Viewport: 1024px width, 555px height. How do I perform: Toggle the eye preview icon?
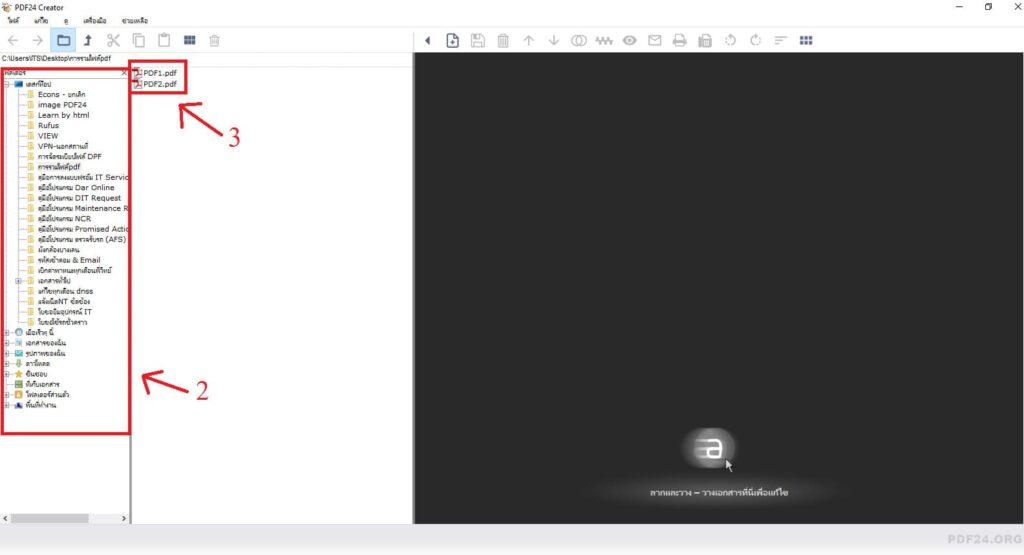click(x=630, y=41)
